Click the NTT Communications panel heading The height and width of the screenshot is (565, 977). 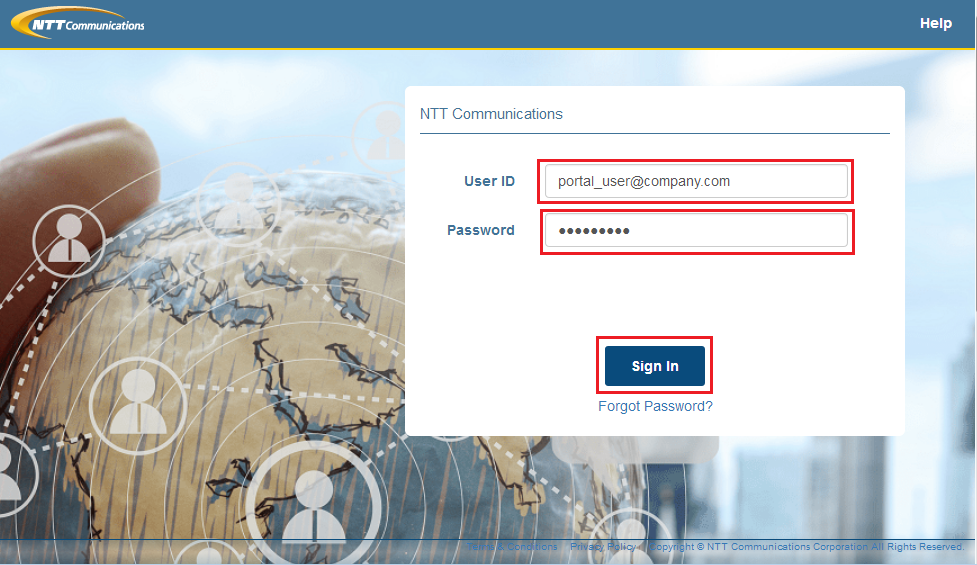[x=491, y=114]
